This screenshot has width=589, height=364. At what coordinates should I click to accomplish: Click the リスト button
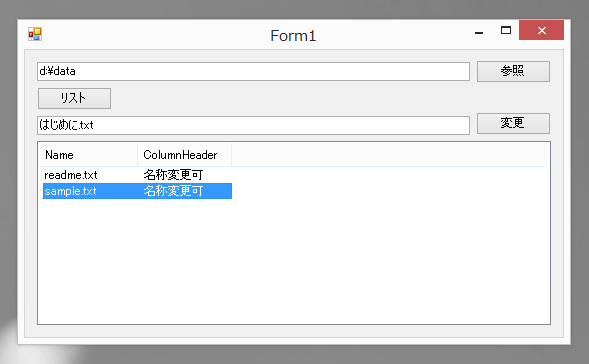tap(74, 98)
